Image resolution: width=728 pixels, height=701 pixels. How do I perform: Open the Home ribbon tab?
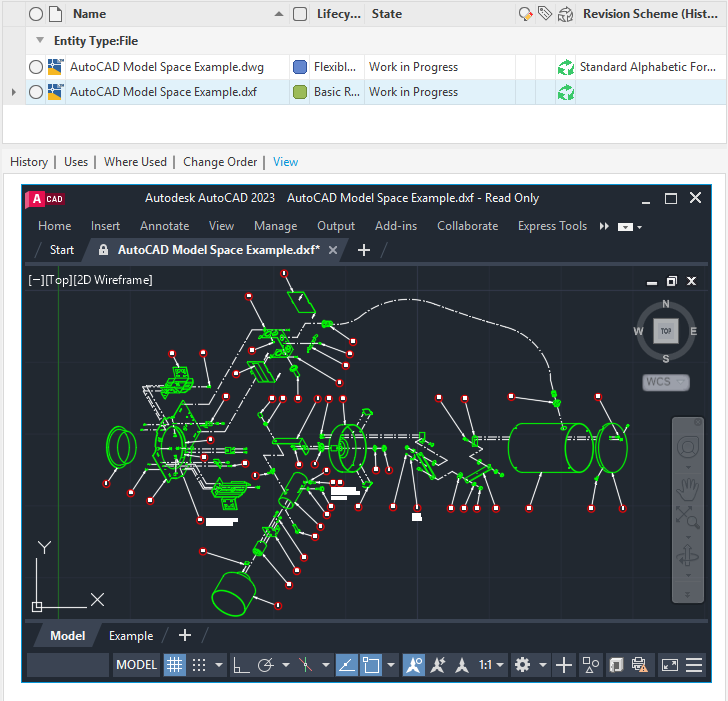[55, 226]
